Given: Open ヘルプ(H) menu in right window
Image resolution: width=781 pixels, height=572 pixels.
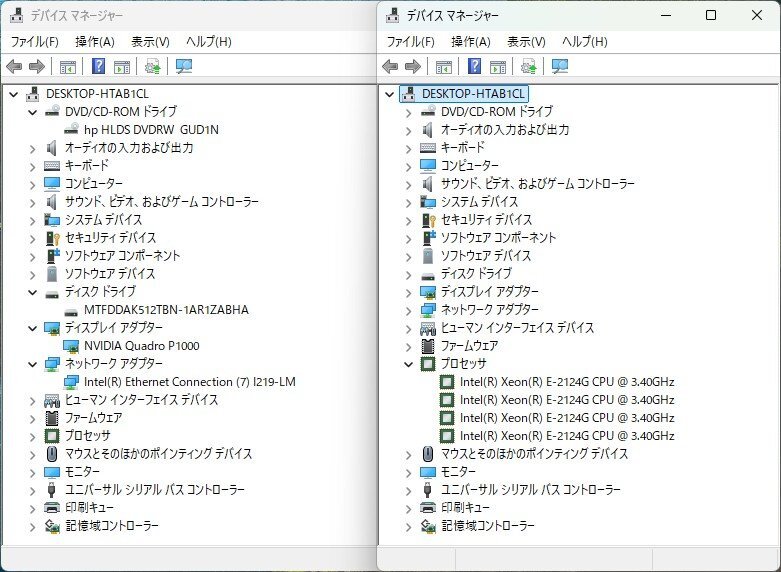Looking at the screenshot, I should tap(585, 42).
